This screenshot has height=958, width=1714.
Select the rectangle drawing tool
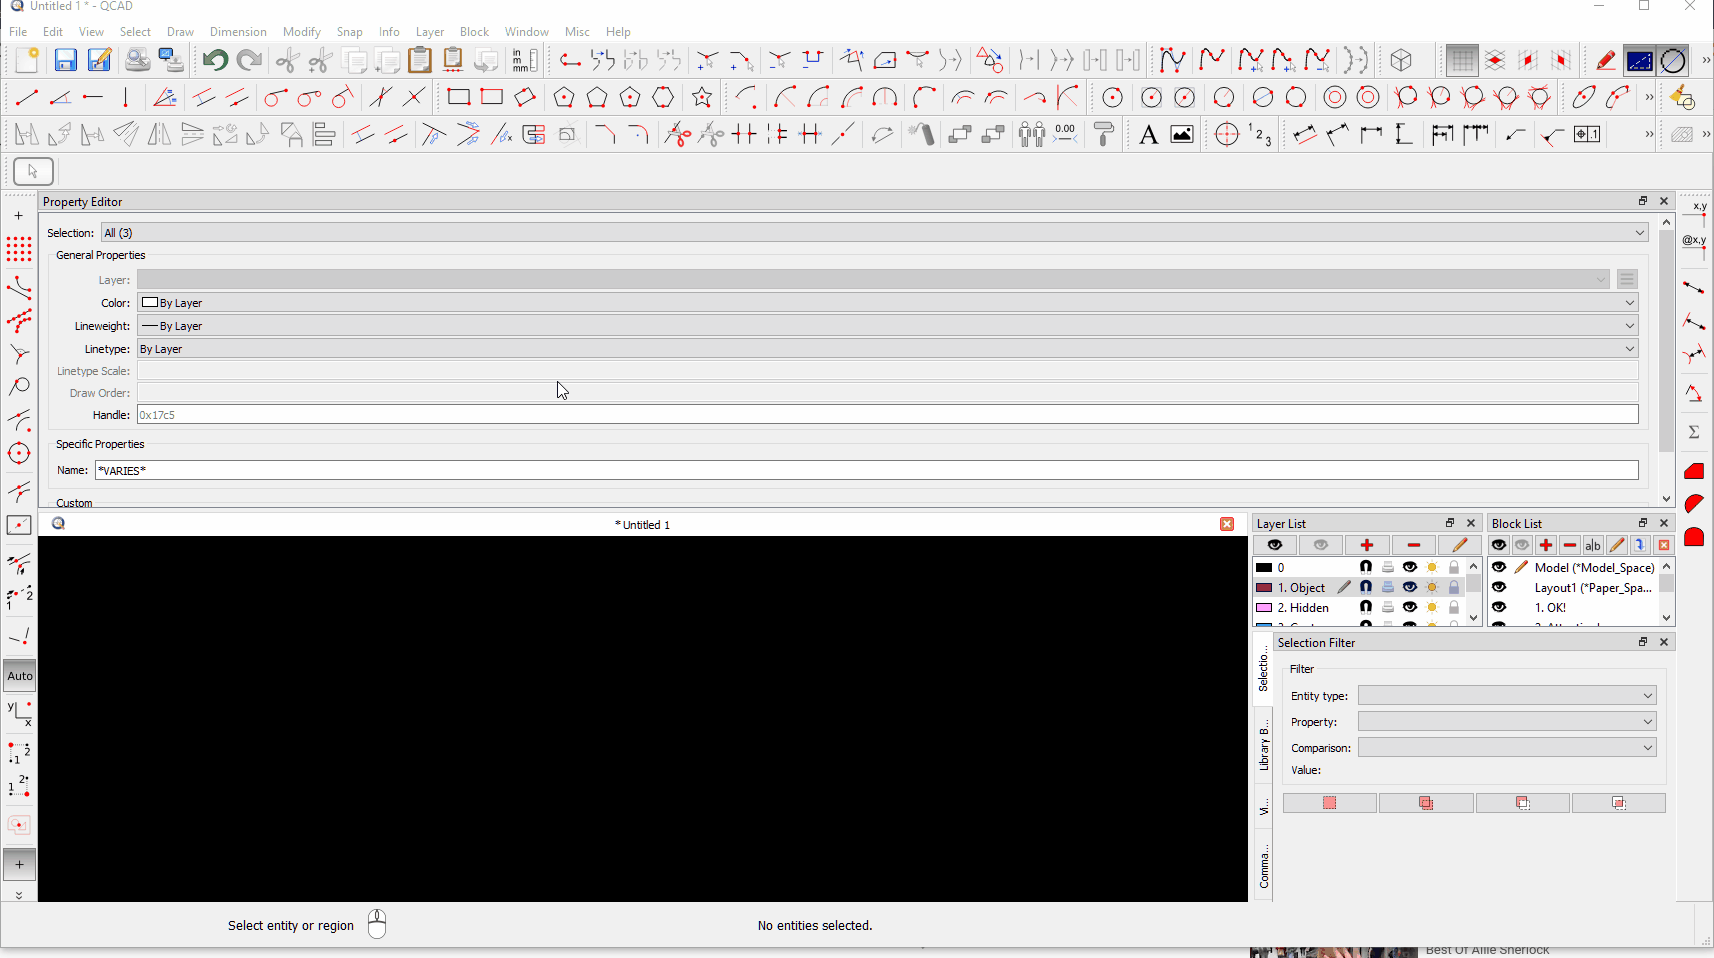coord(458,97)
